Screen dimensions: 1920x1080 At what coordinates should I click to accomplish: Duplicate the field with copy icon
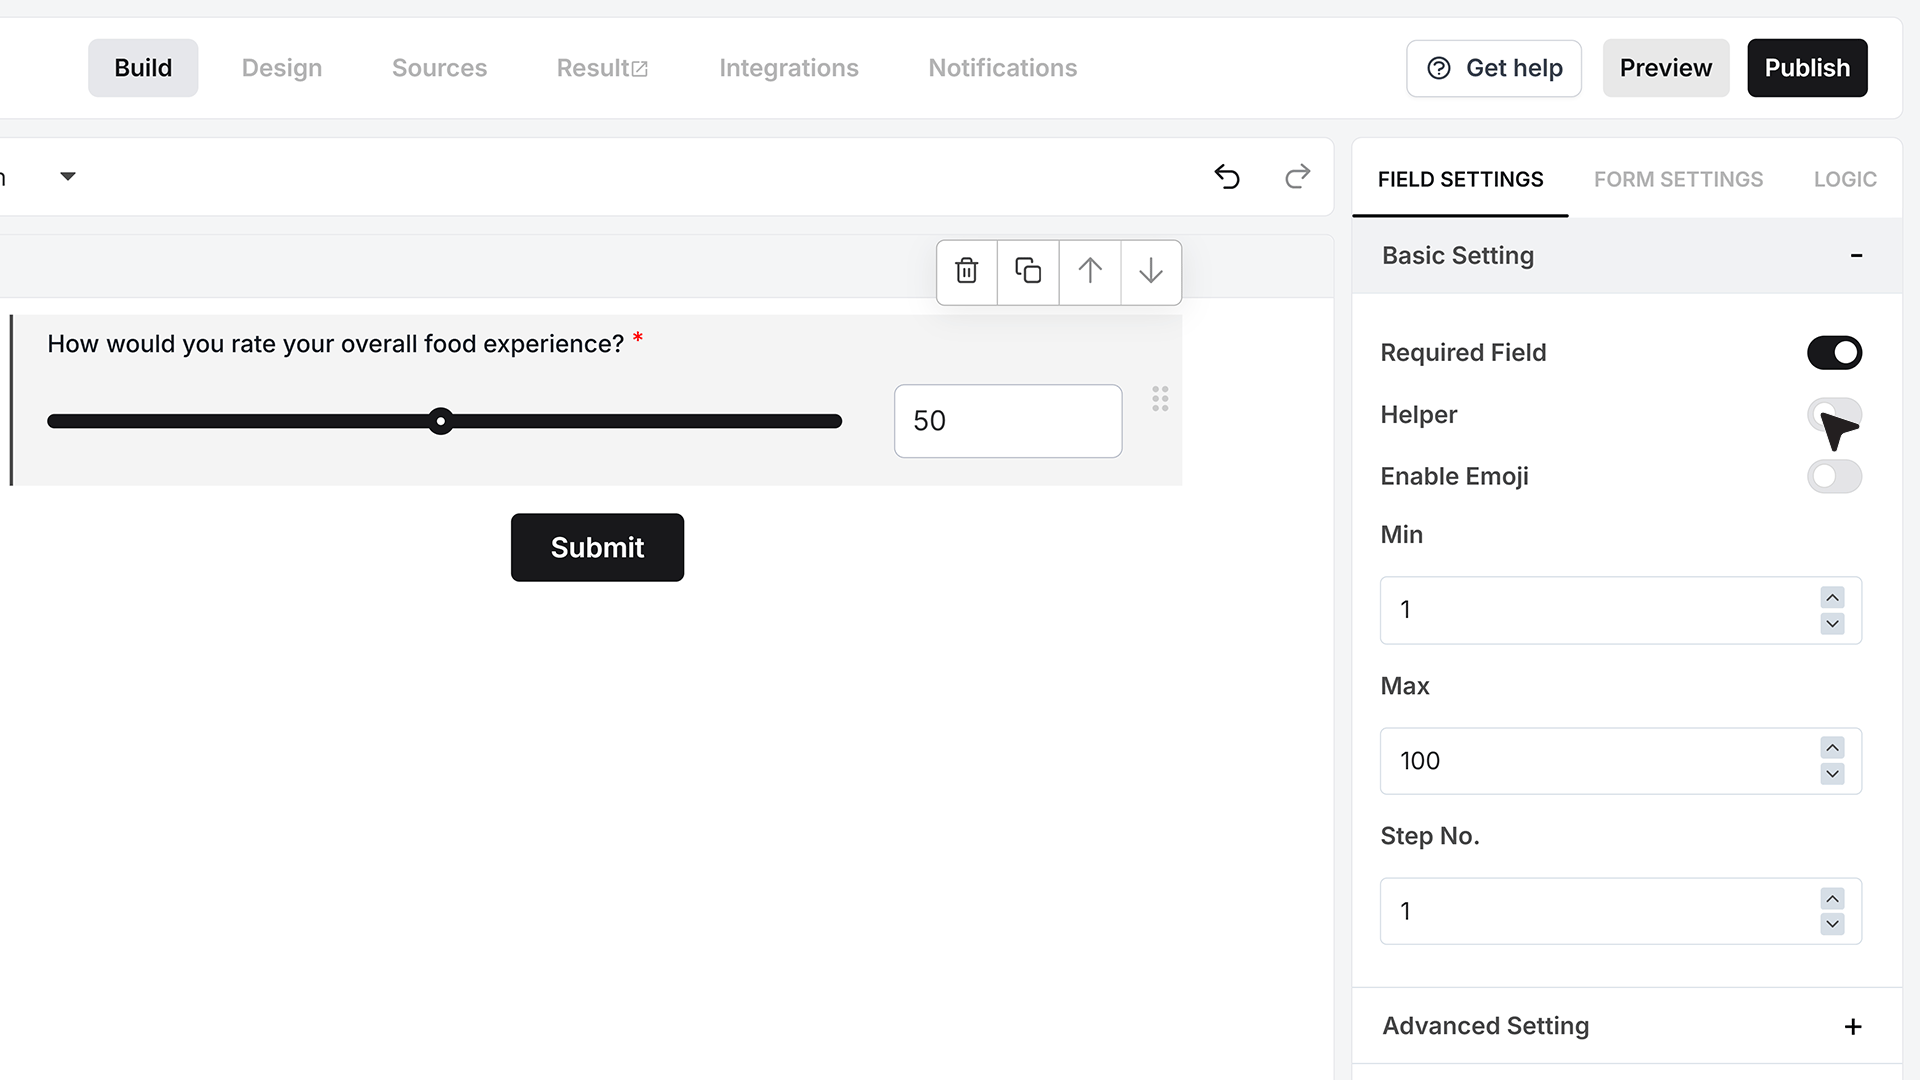click(x=1028, y=271)
